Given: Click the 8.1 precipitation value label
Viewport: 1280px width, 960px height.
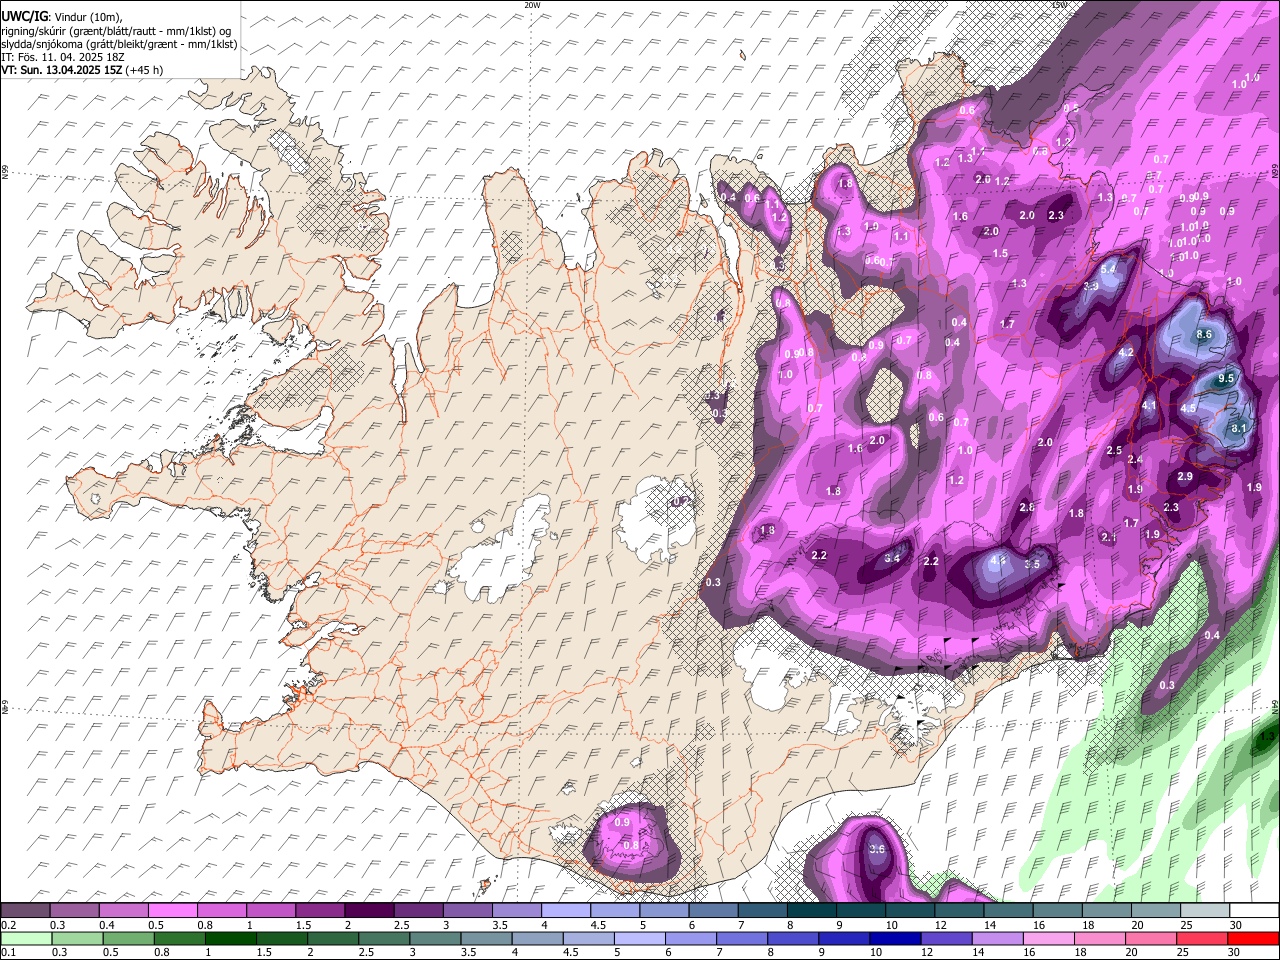Looking at the screenshot, I should 1238,428.
